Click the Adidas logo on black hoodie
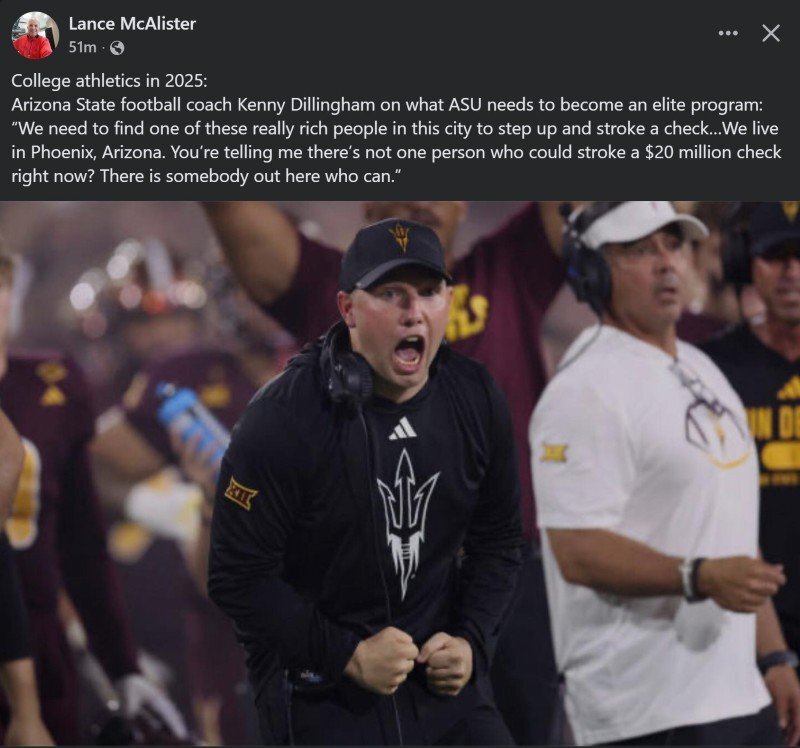Viewport: 800px width, 748px height. click(403, 429)
